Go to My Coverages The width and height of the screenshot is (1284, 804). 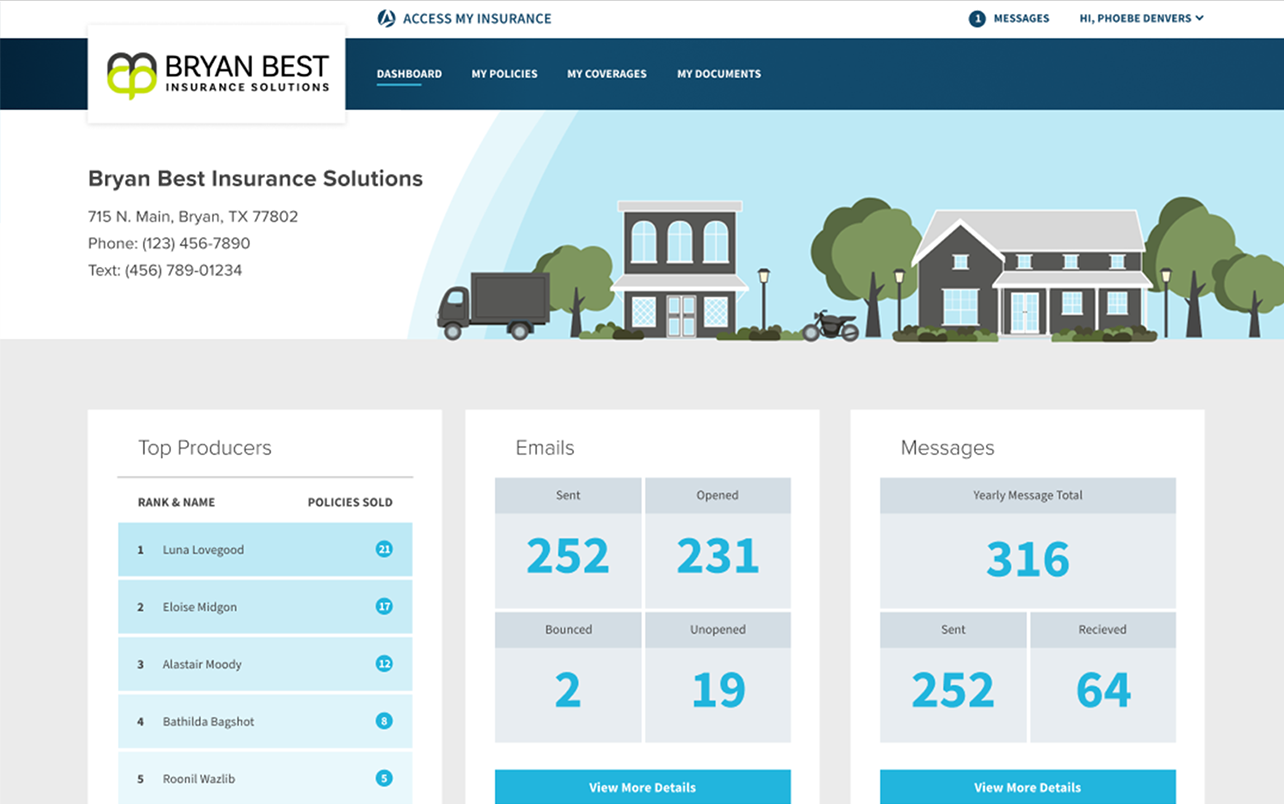[606, 73]
